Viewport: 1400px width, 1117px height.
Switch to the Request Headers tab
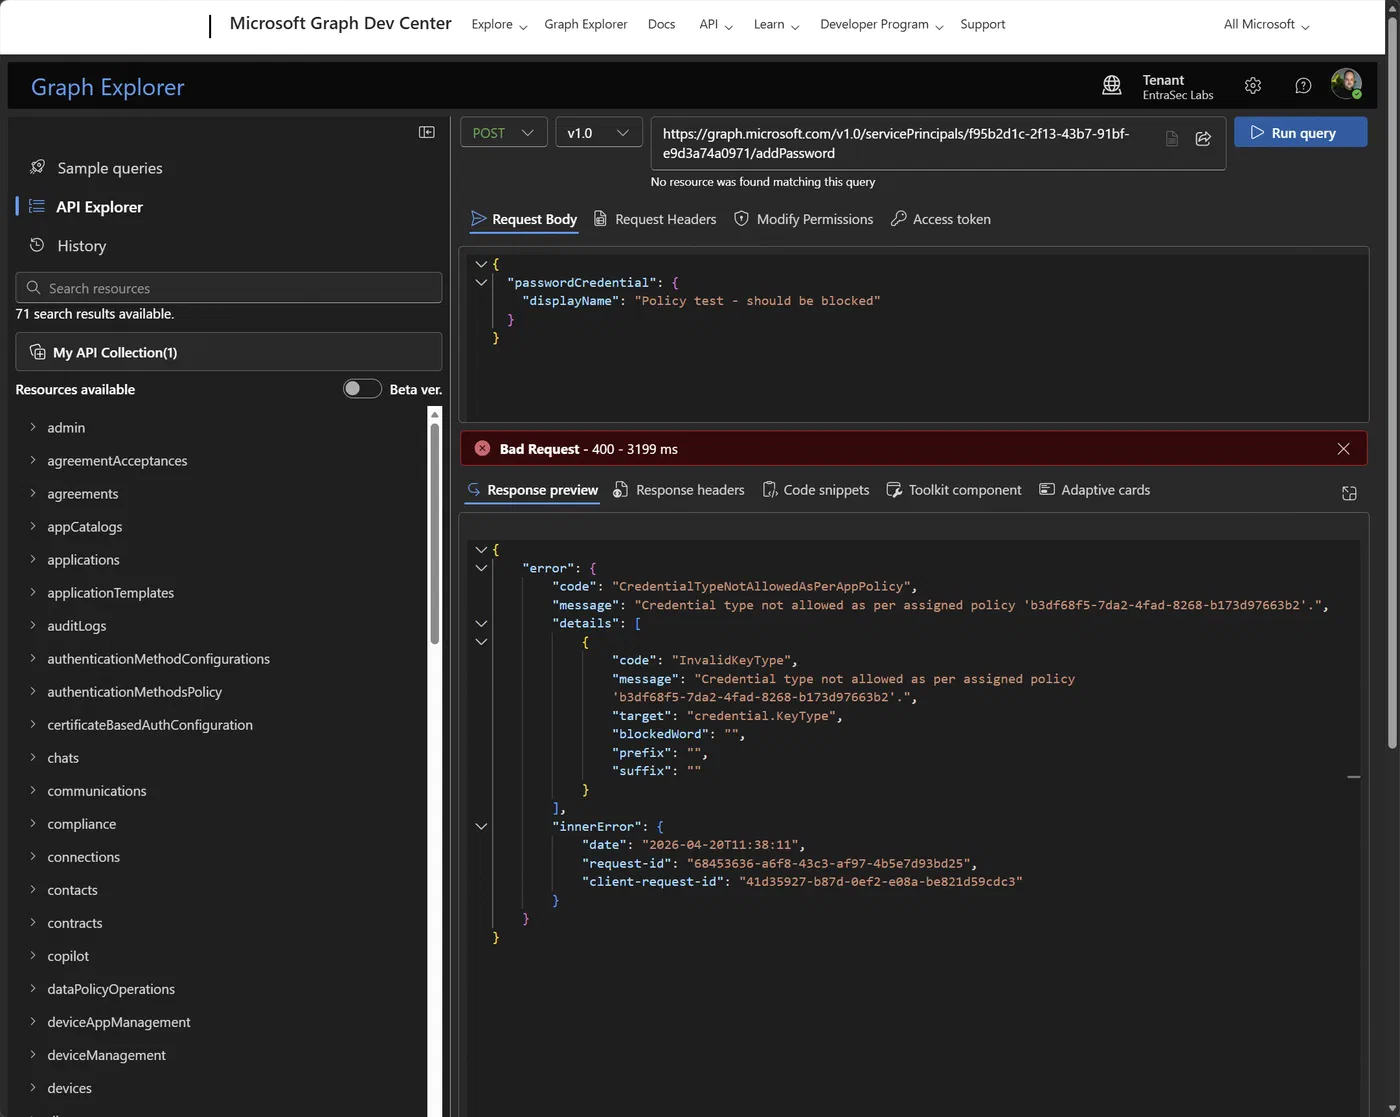[655, 219]
